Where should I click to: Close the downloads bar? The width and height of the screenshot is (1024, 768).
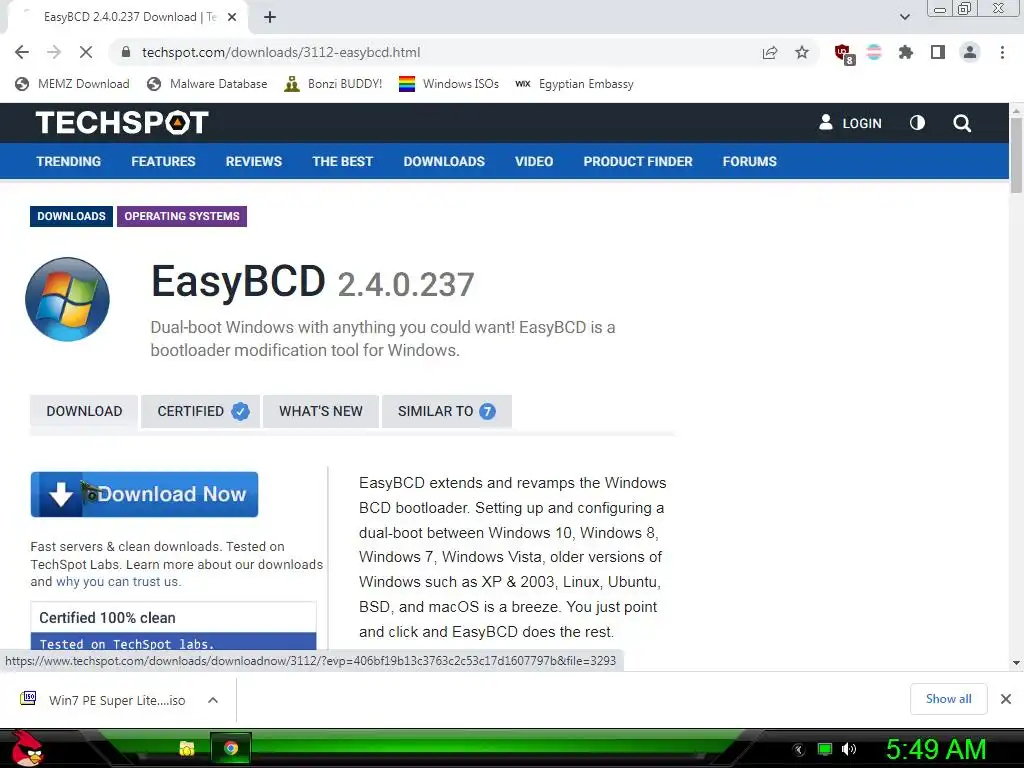pos(1006,699)
